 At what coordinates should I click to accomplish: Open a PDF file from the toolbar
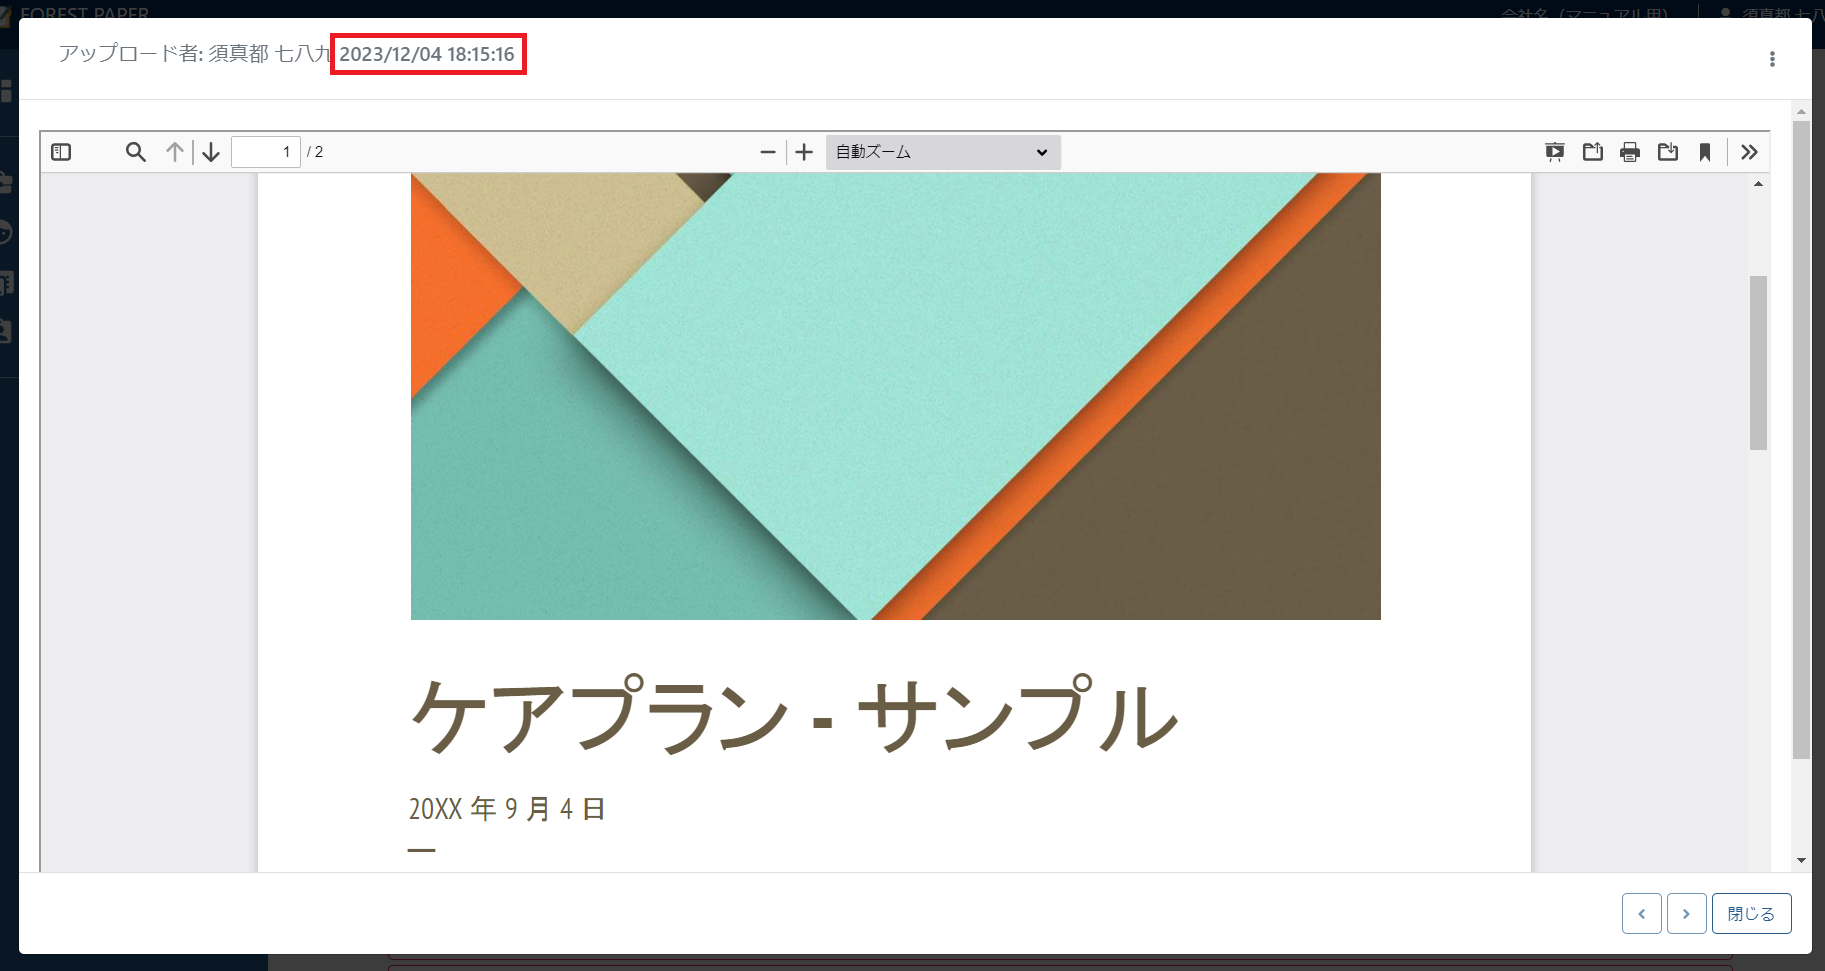point(1593,152)
